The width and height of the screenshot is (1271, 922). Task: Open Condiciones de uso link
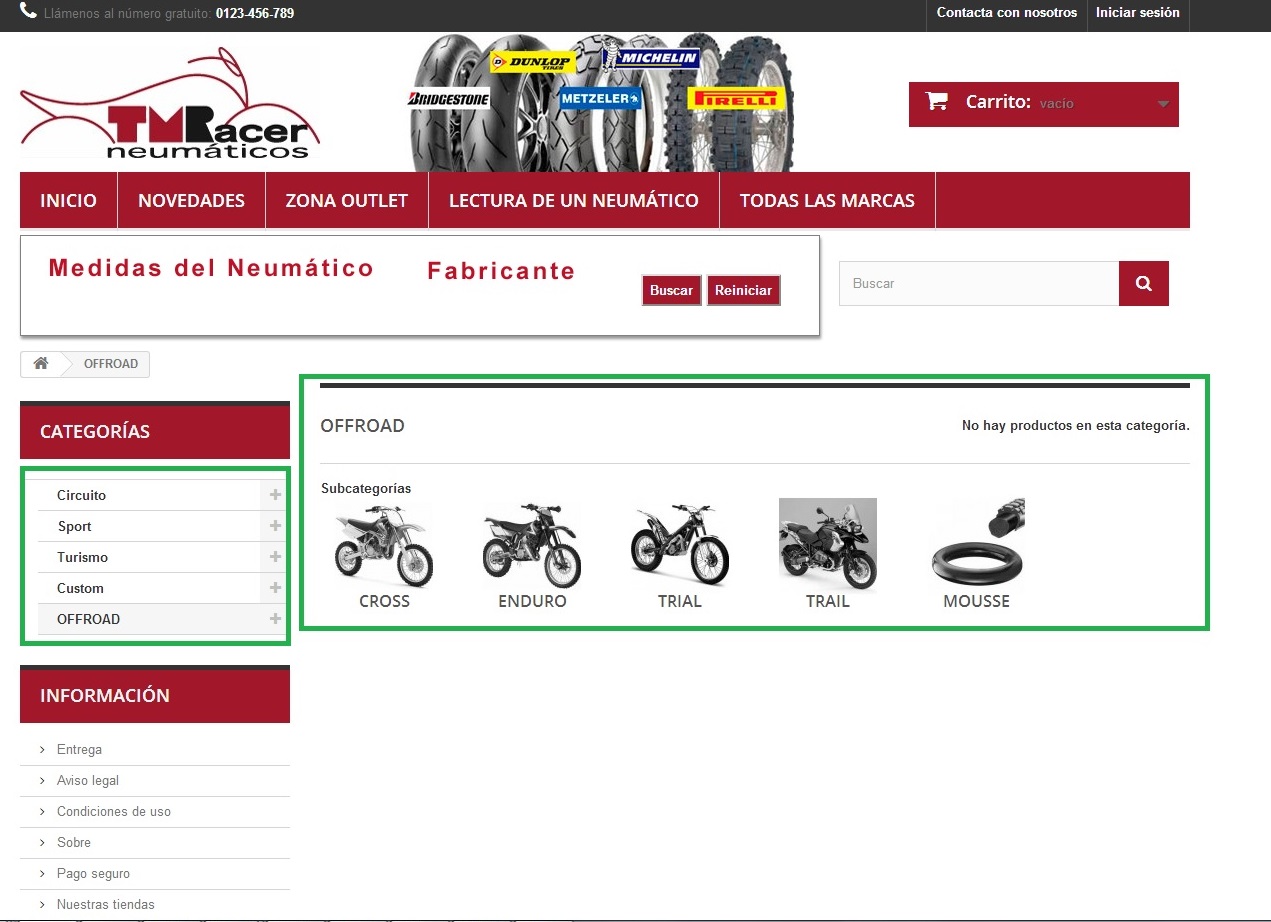(114, 811)
